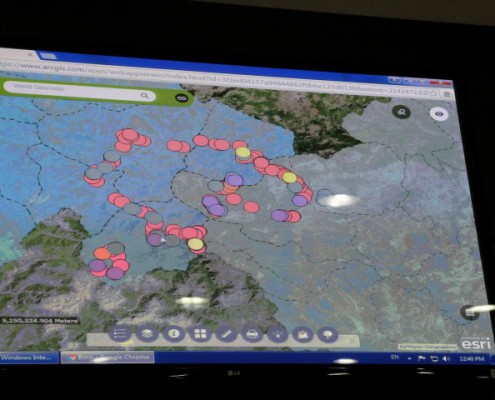
Task: Open the Print widget
Action: 252,334
